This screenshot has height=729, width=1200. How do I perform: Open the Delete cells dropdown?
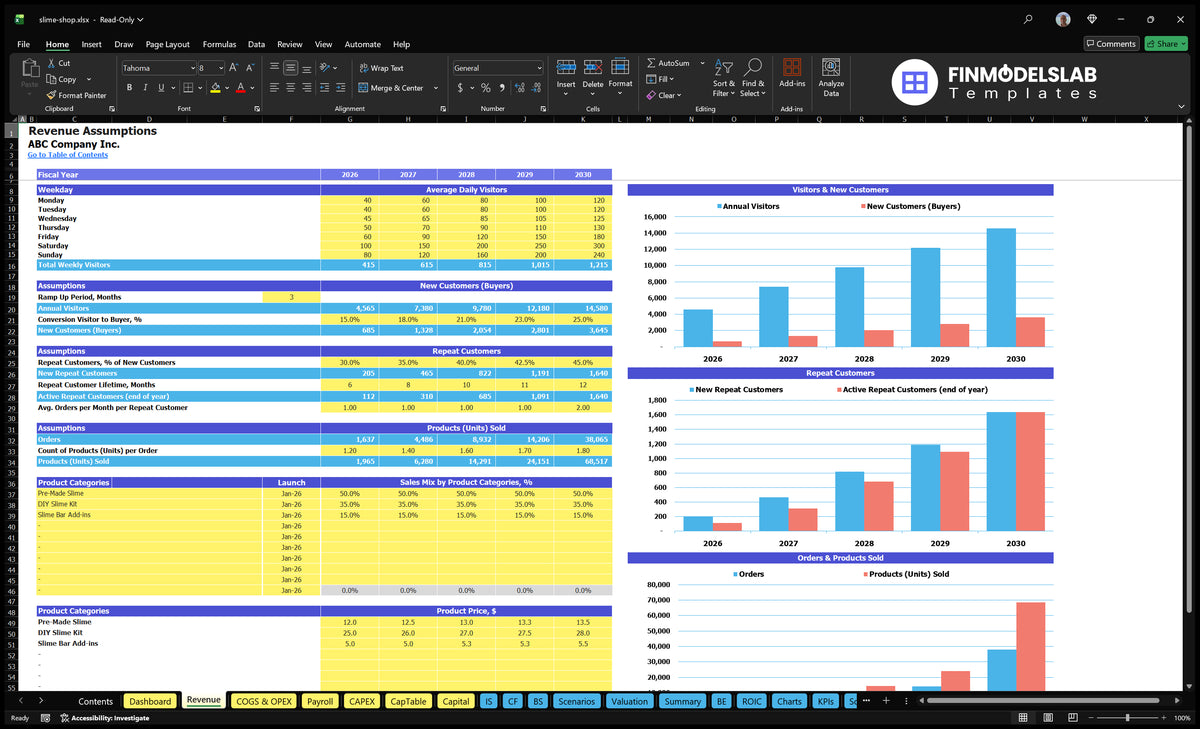click(x=592, y=94)
